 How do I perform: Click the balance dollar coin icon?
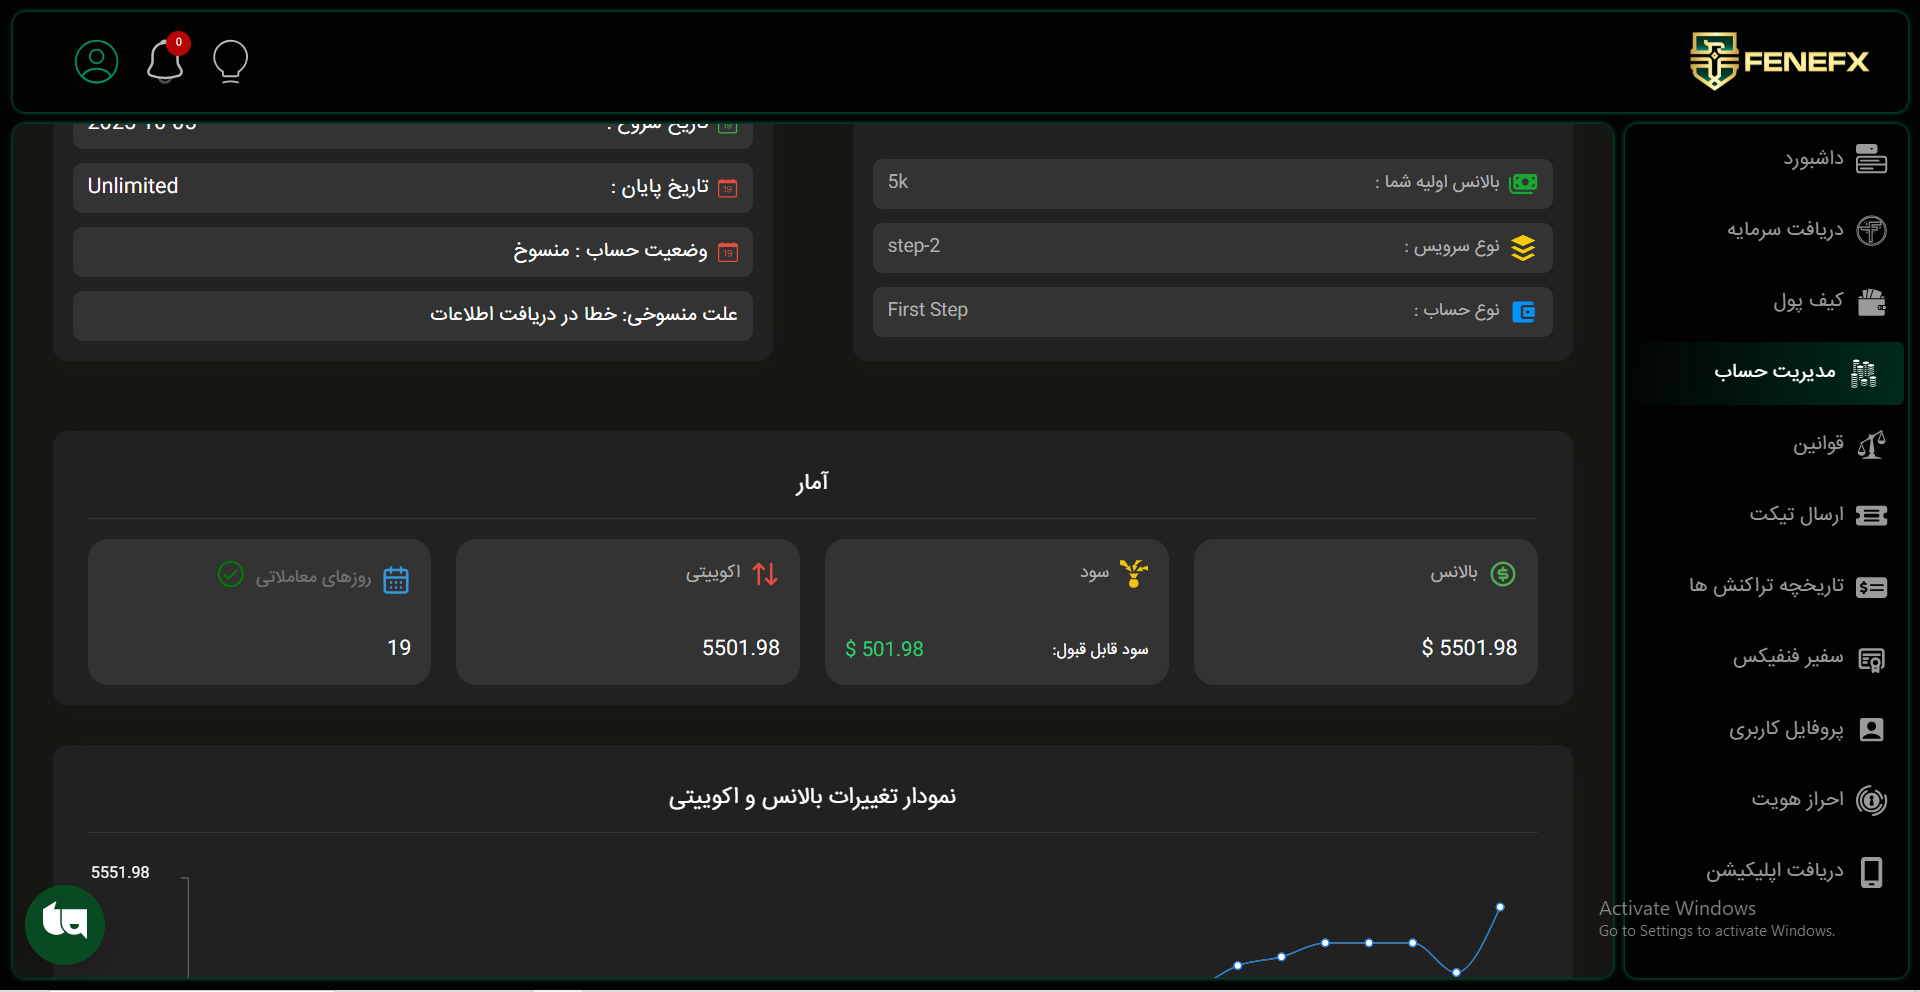1502,574
